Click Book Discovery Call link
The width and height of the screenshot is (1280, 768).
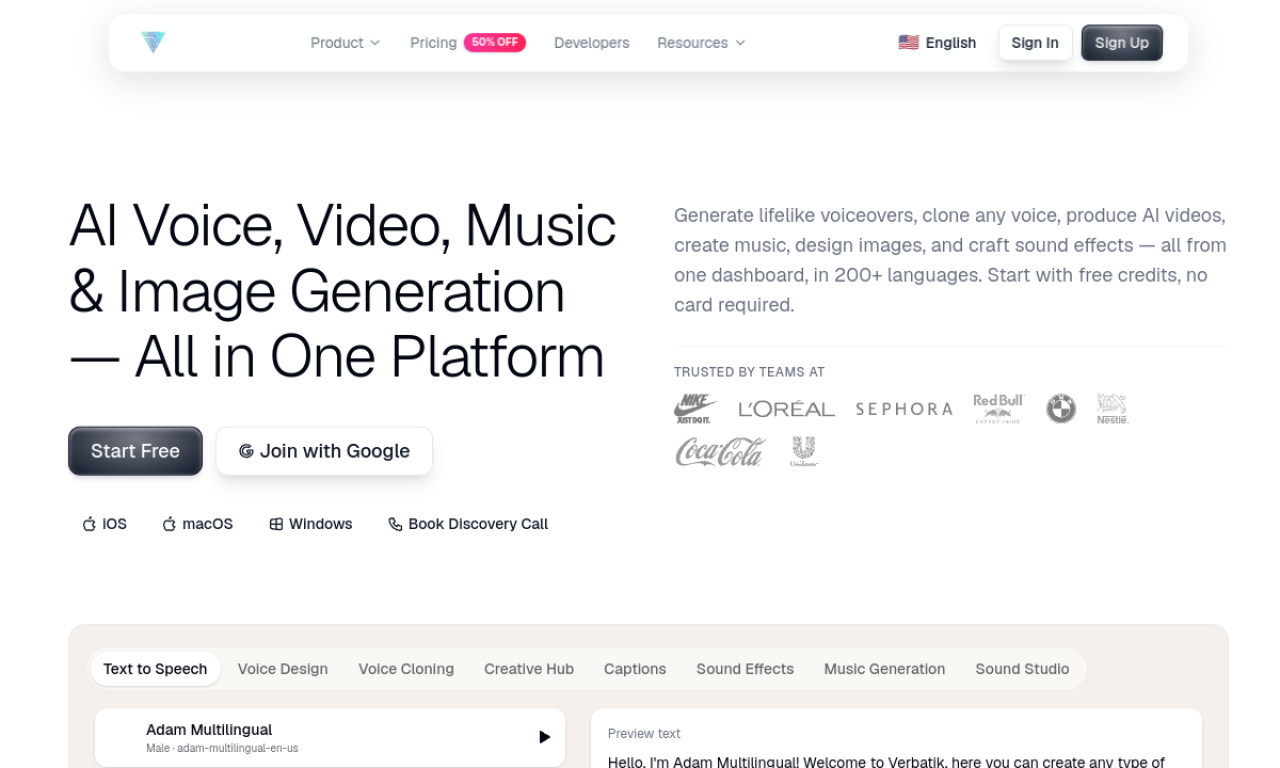[468, 524]
